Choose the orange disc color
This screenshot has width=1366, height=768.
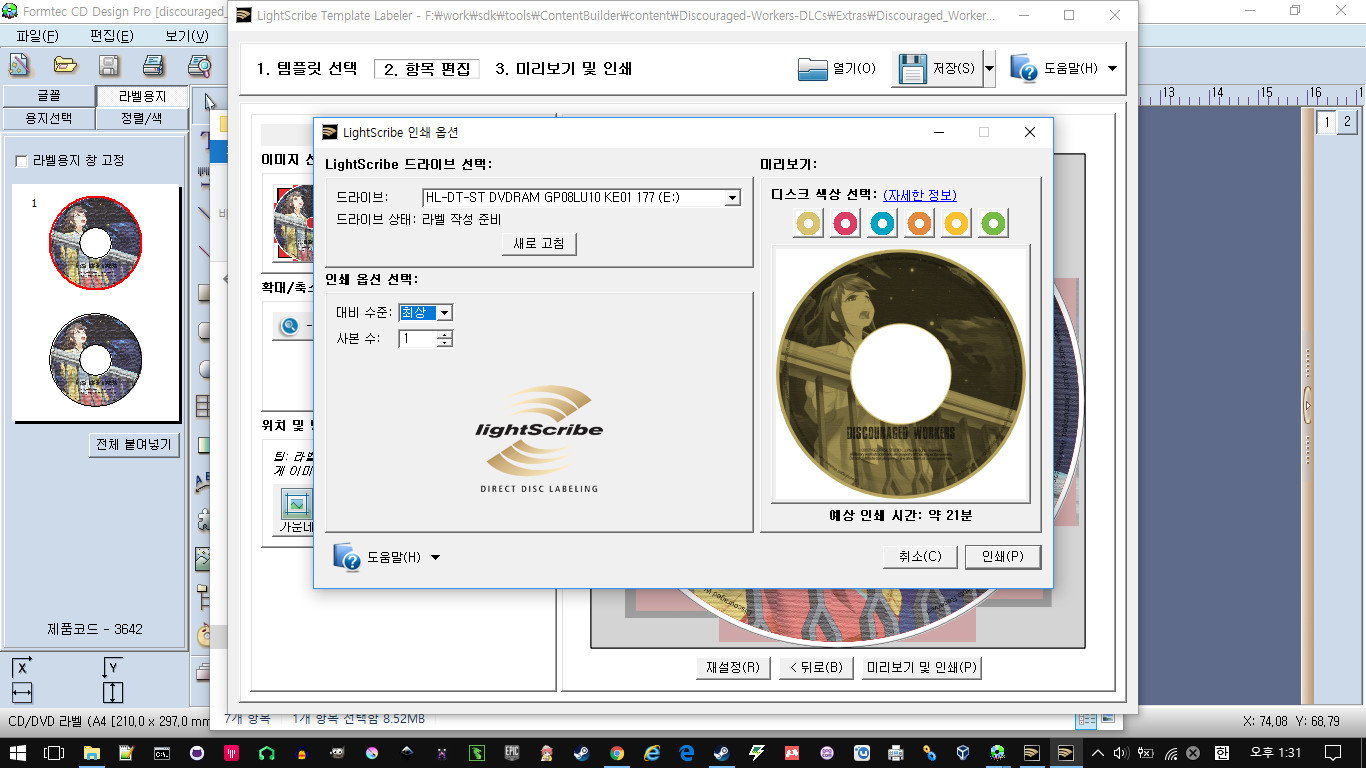click(x=920, y=223)
